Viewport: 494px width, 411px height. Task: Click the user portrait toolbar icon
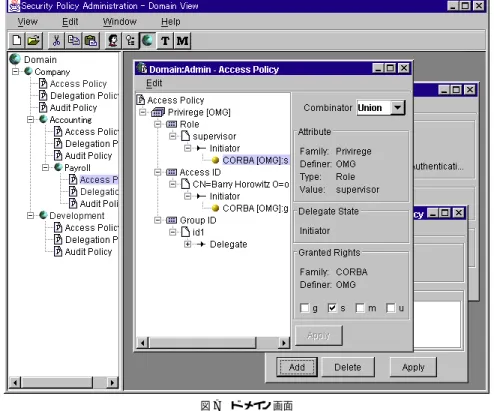(x=113, y=41)
